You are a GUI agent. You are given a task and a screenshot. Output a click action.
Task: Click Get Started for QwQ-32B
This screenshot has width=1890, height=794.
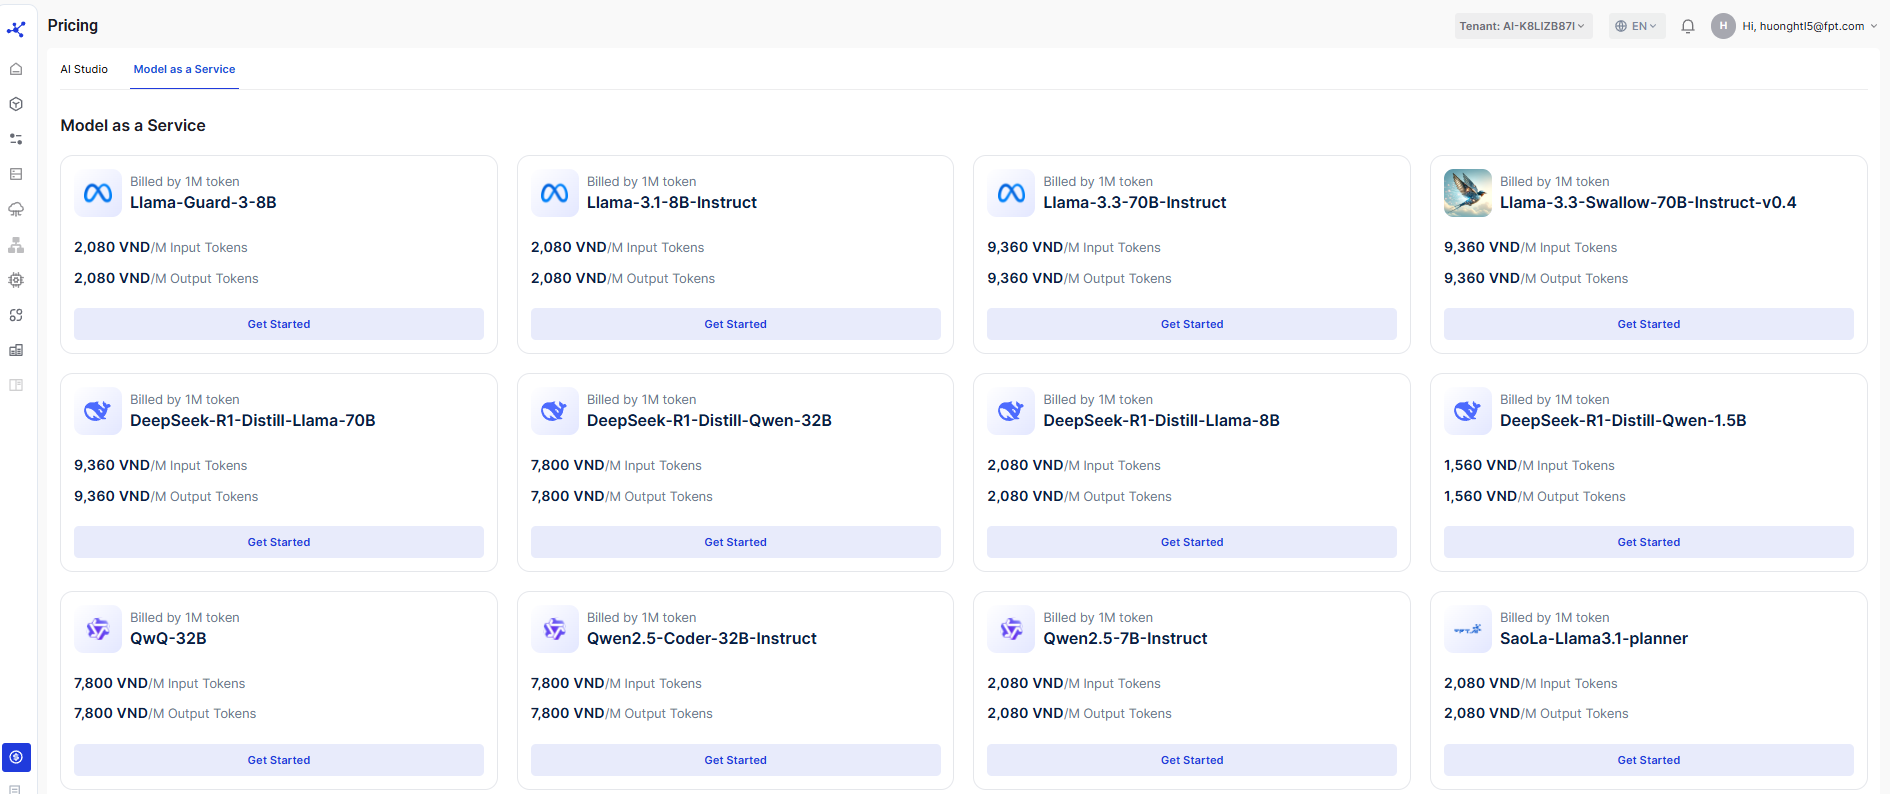(x=279, y=760)
